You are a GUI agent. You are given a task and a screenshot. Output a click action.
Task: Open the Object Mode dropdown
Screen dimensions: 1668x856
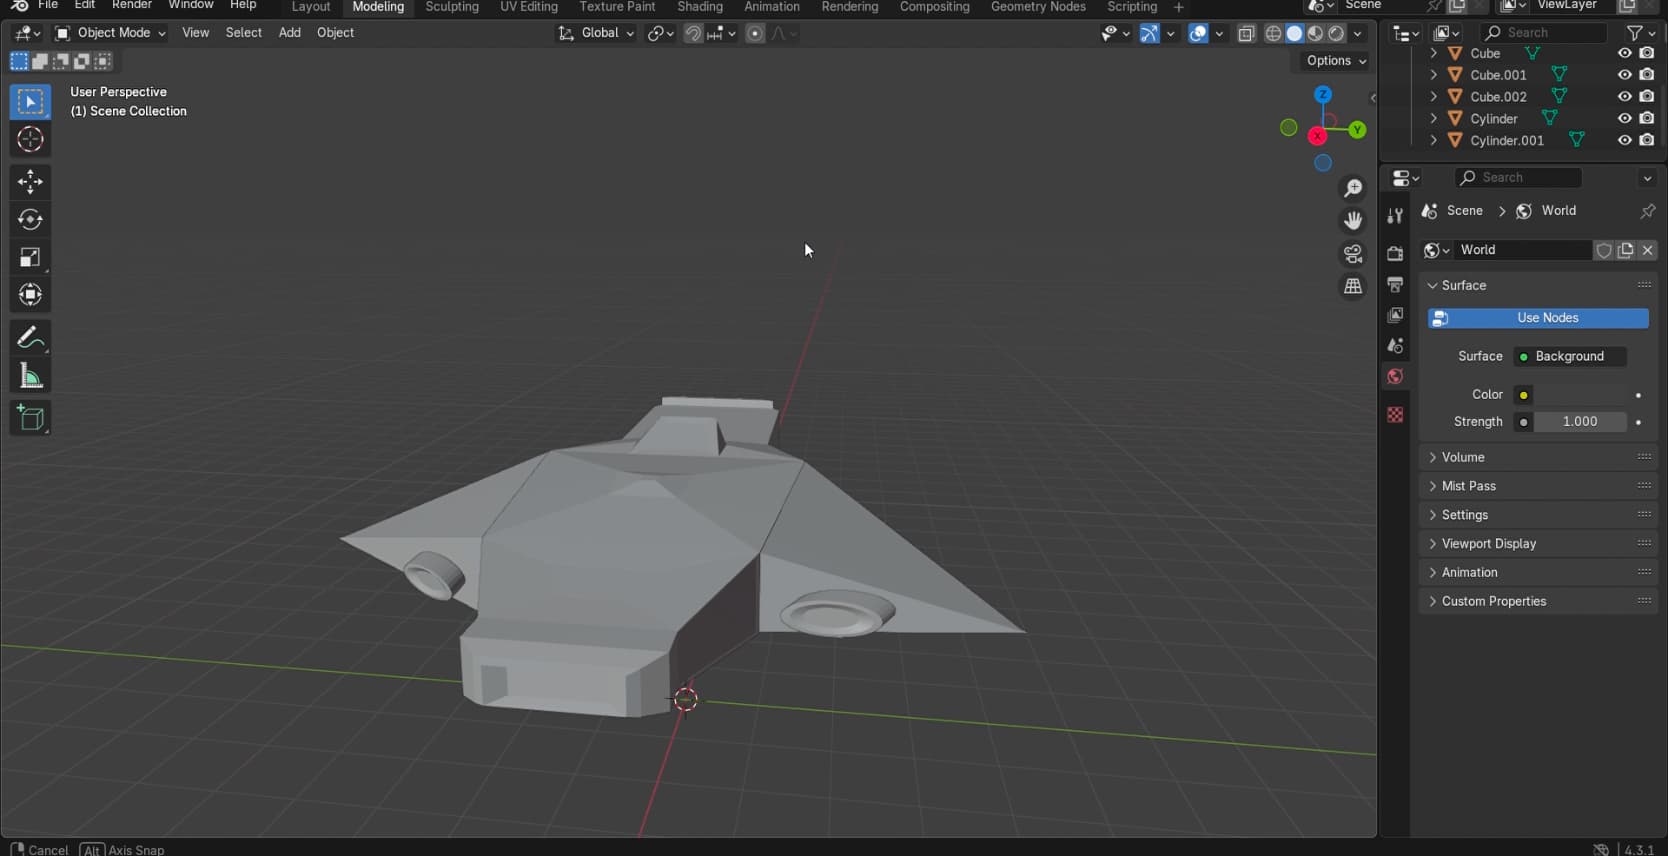[111, 33]
